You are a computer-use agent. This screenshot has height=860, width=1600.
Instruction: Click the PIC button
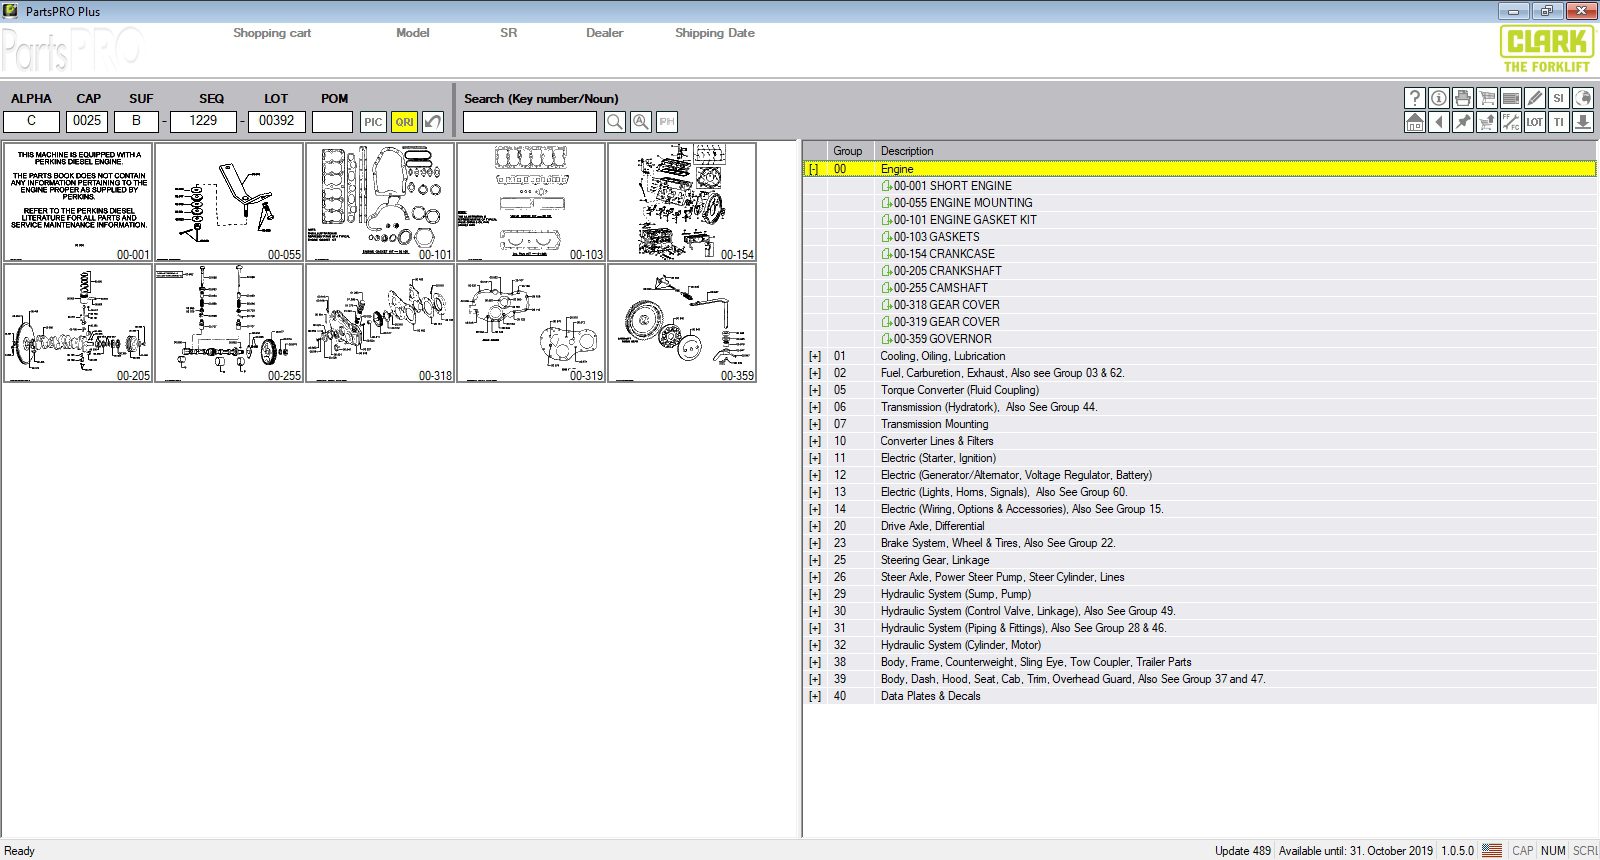coord(373,122)
